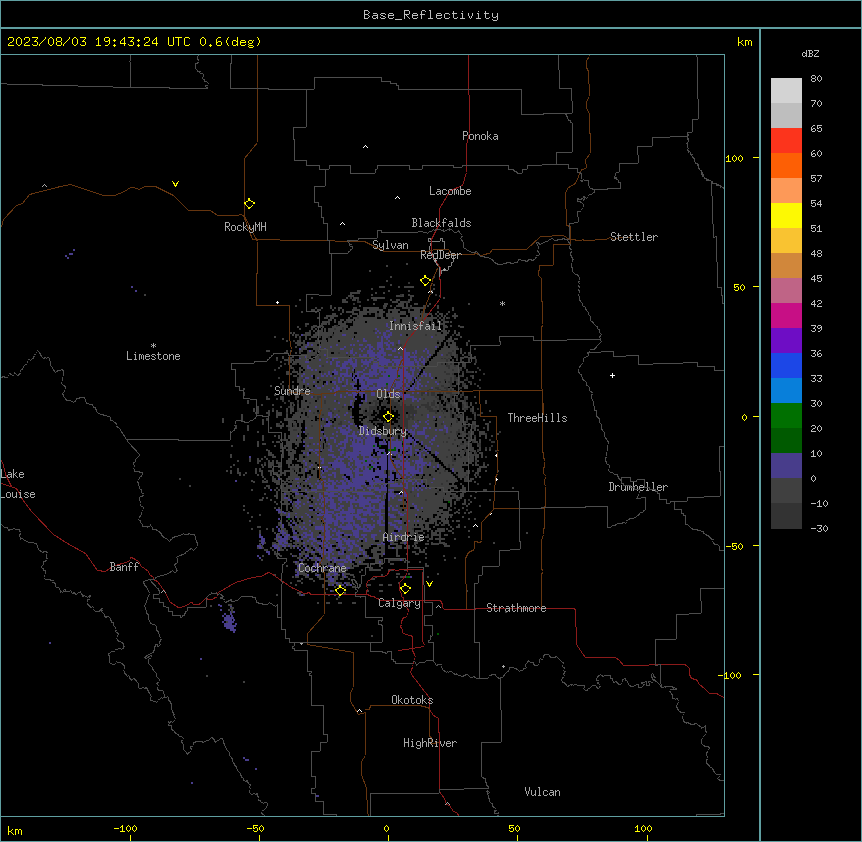Click the Airdrie label
862x842 pixels.
point(403,537)
